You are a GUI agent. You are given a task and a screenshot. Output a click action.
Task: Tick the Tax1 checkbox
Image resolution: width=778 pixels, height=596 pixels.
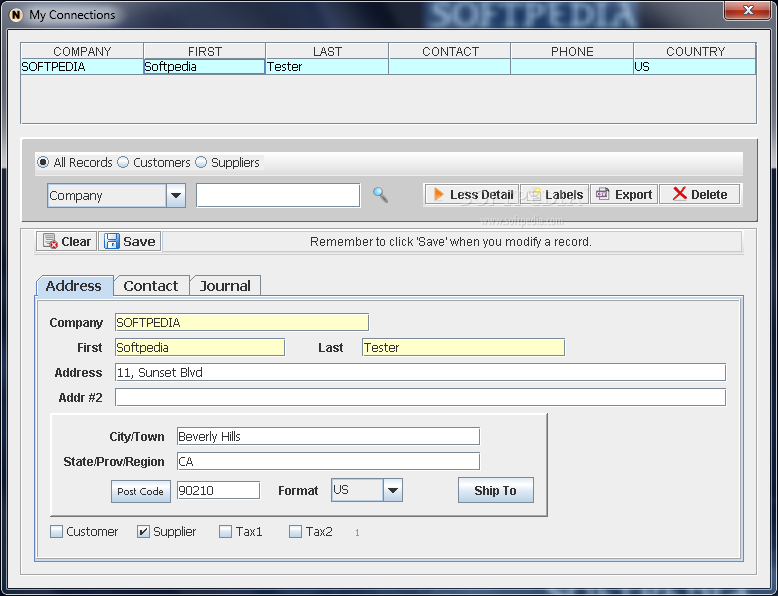(x=226, y=532)
